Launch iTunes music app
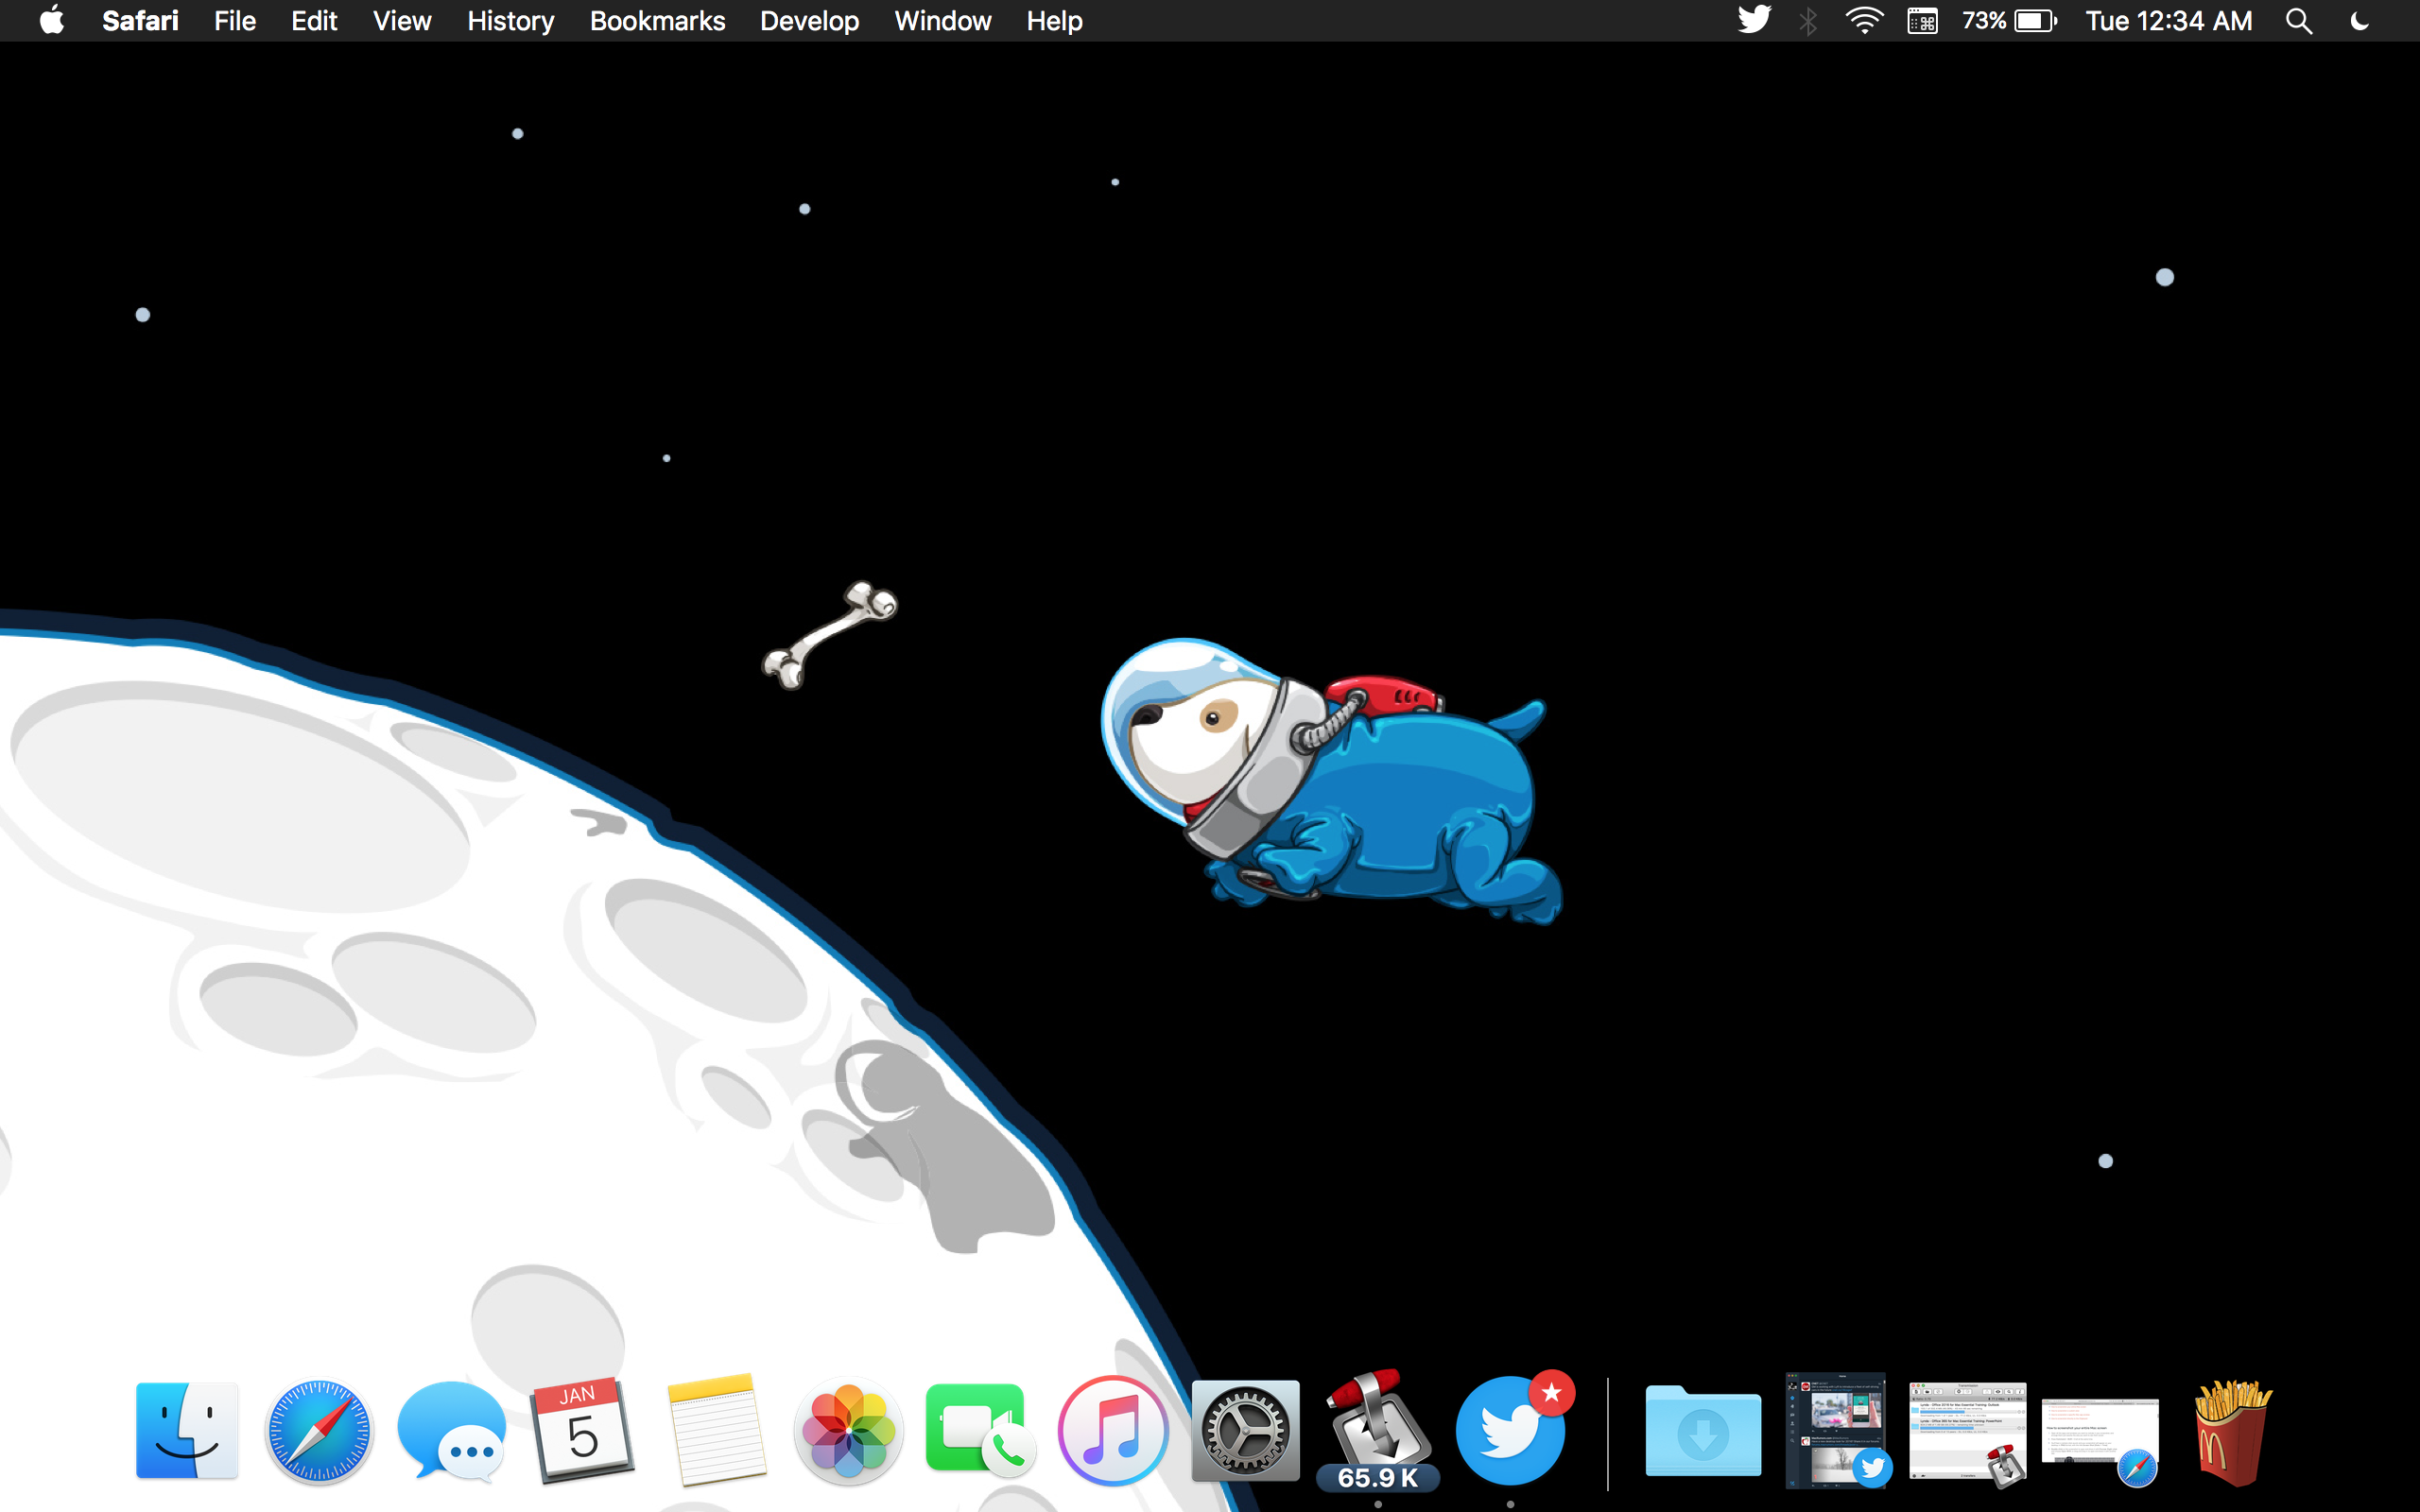Screen dimensions: 2420x1512 click(1113, 1431)
